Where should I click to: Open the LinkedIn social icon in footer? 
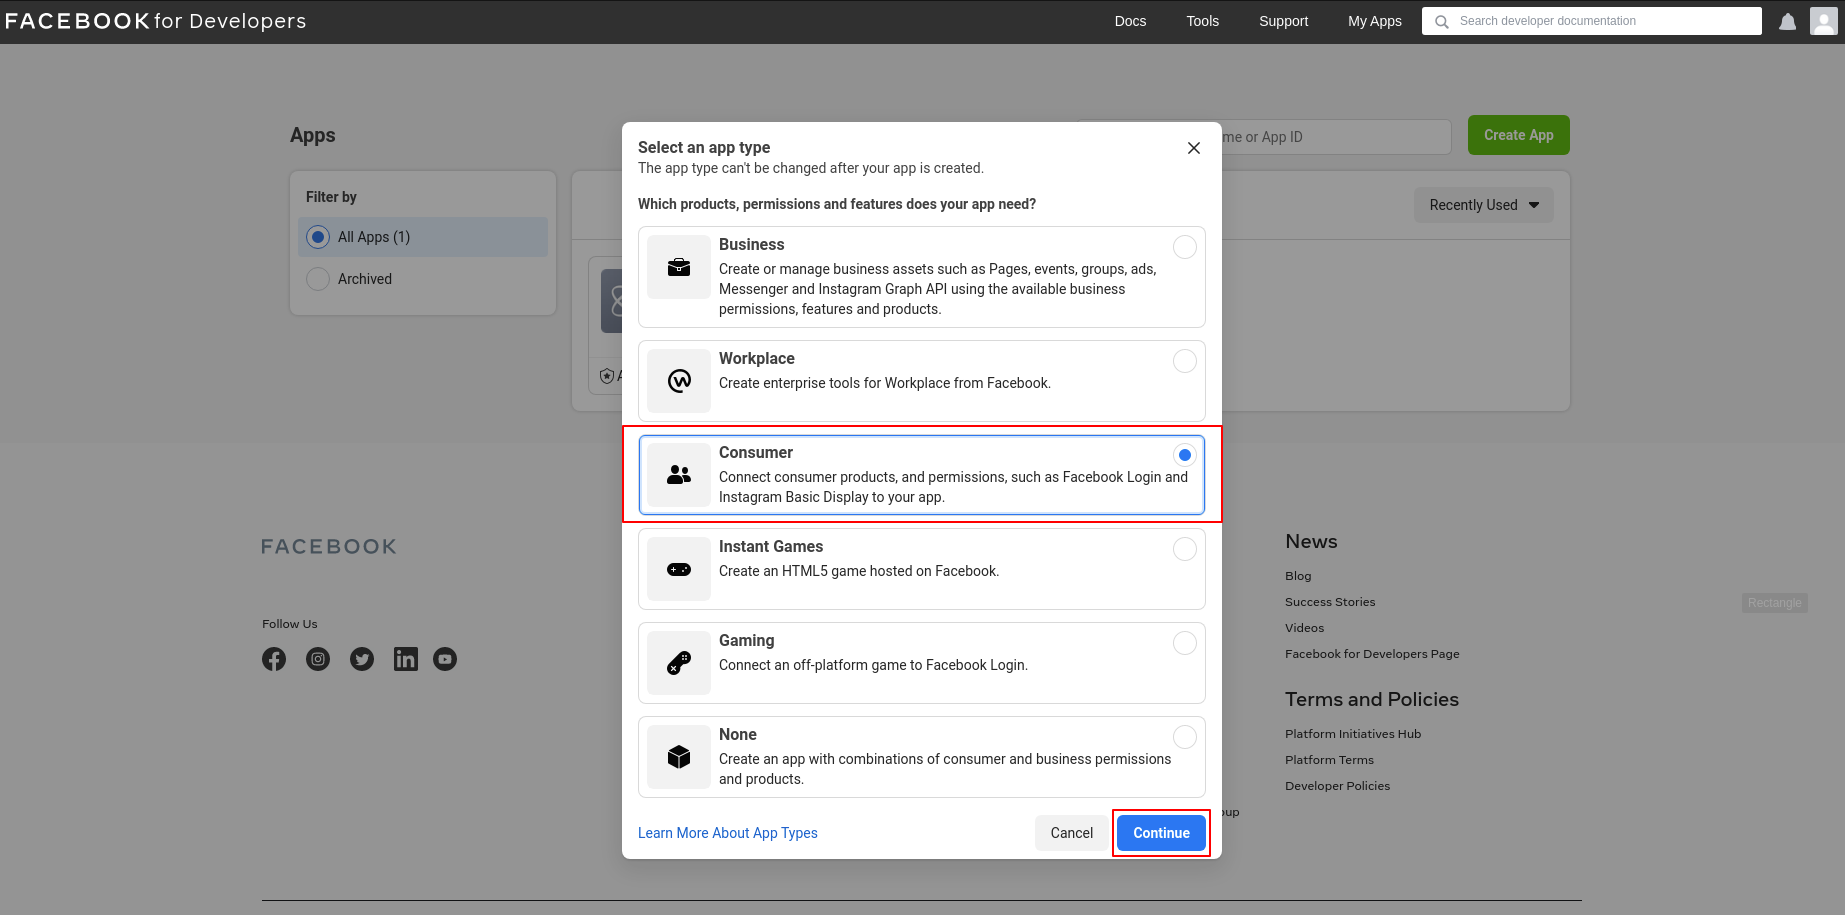[406, 659]
